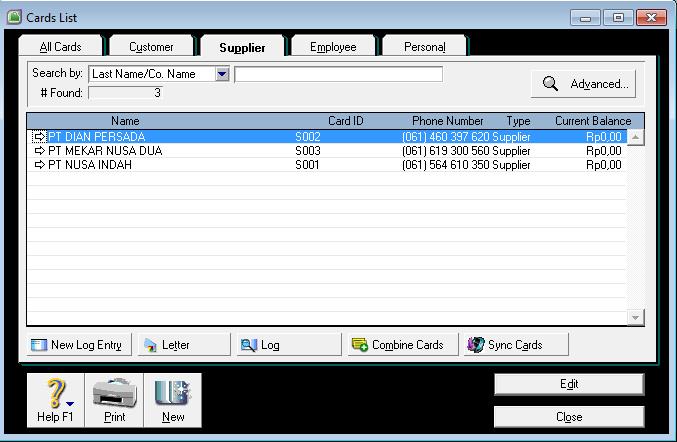The height and width of the screenshot is (442, 677).
Task: Open Help menu dropdown arrow
Action: coord(70,404)
